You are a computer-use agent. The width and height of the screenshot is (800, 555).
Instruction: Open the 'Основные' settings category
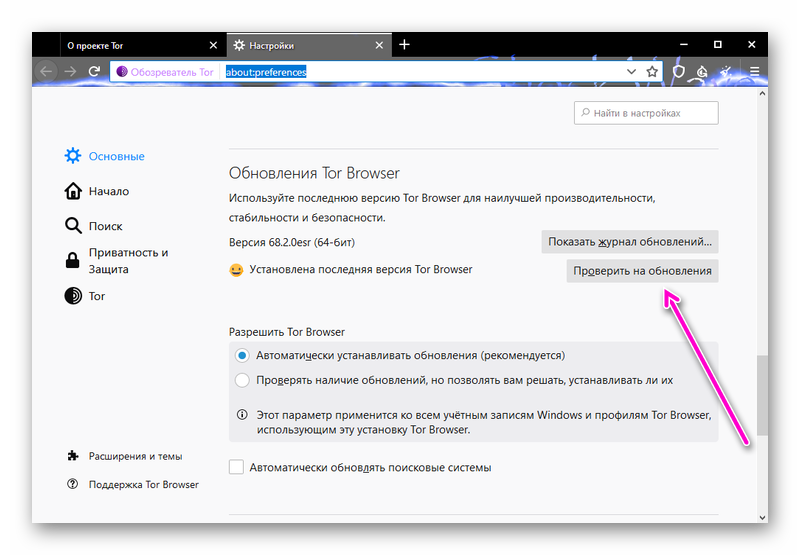(x=105, y=156)
